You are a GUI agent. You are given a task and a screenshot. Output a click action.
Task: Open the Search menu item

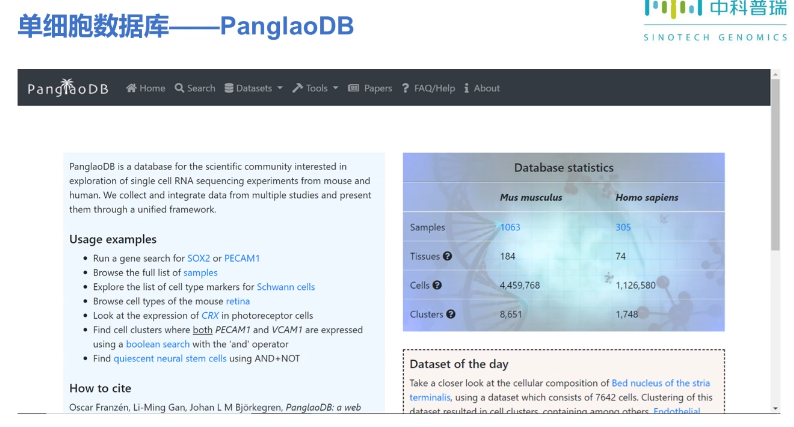[195, 88]
